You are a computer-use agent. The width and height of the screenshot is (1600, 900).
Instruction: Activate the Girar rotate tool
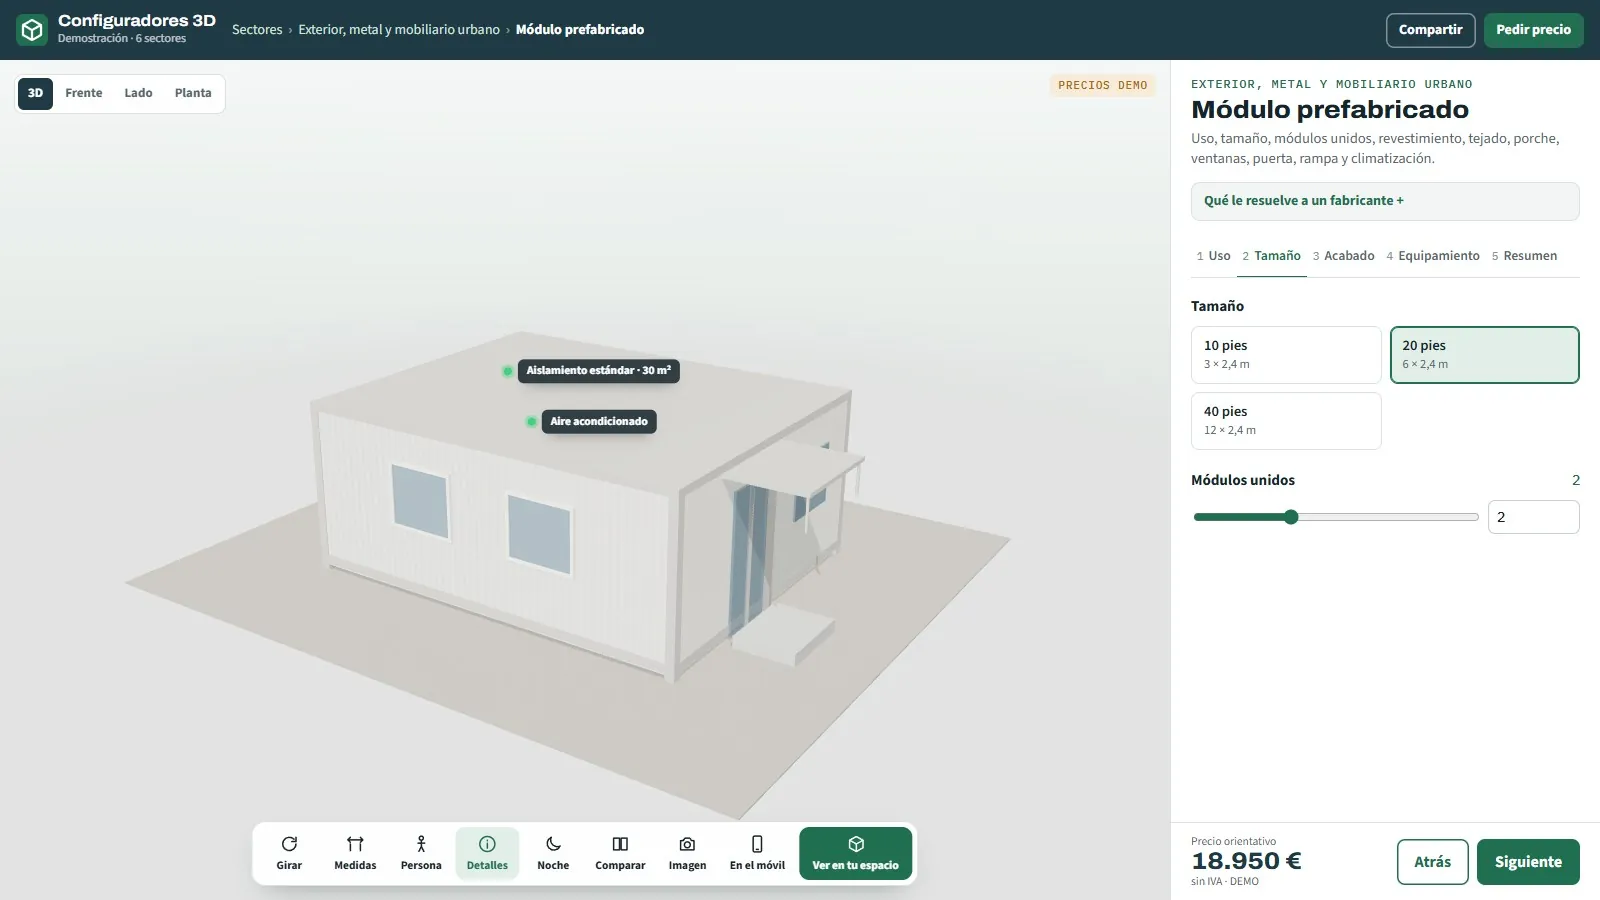[x=289, y=853]
